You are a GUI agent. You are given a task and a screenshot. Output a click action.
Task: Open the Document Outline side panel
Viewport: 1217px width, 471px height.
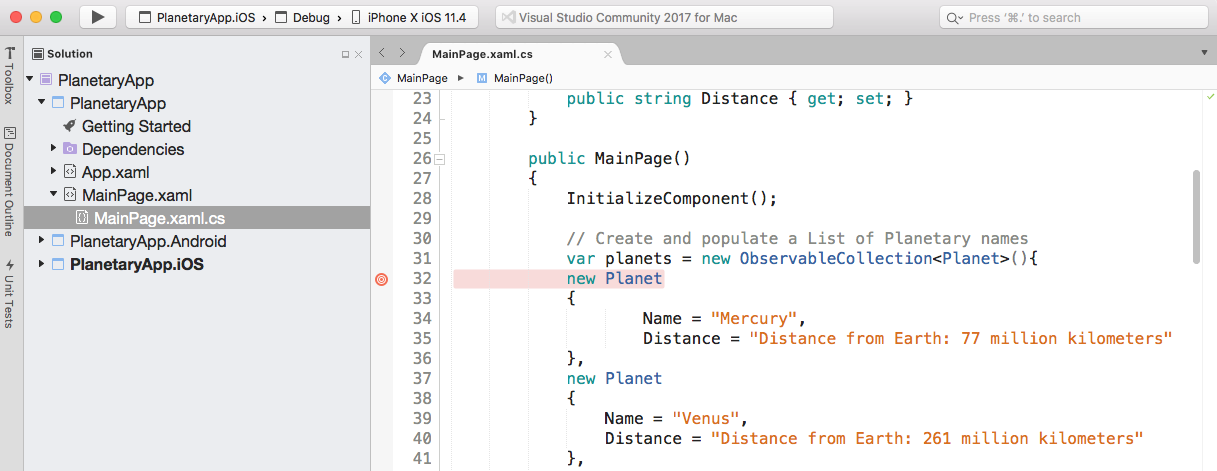point(10,181)
